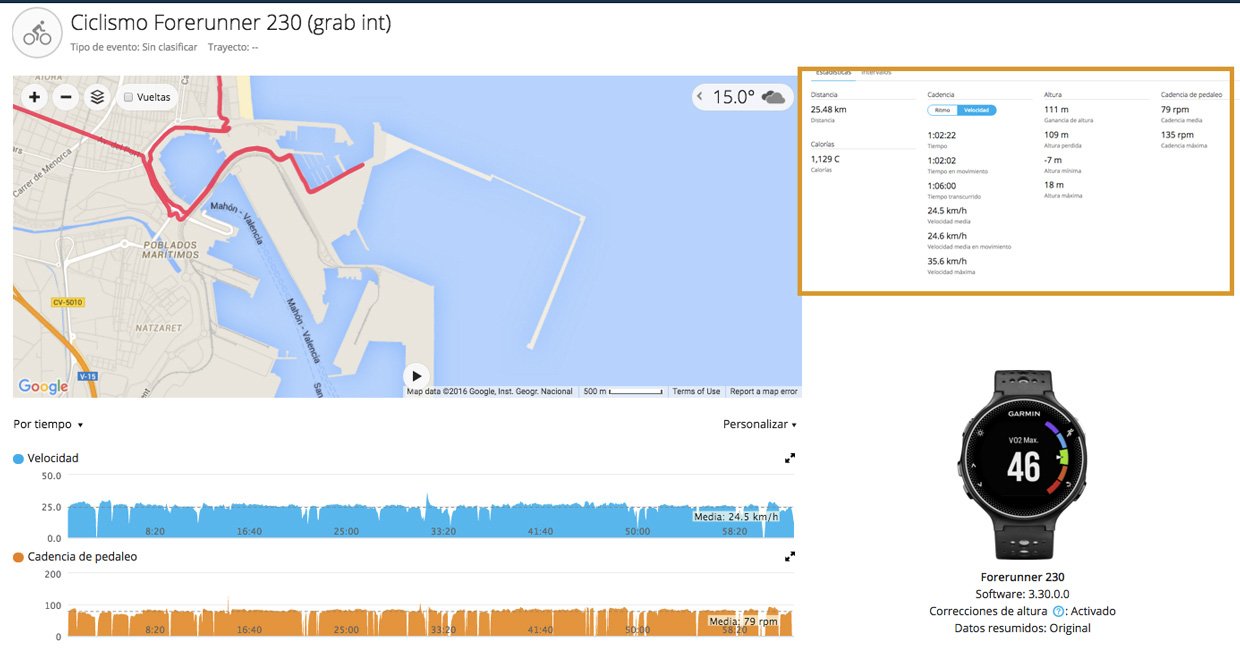
Task: Click the blue Velocidad legend dot
Action: (18, 459)
